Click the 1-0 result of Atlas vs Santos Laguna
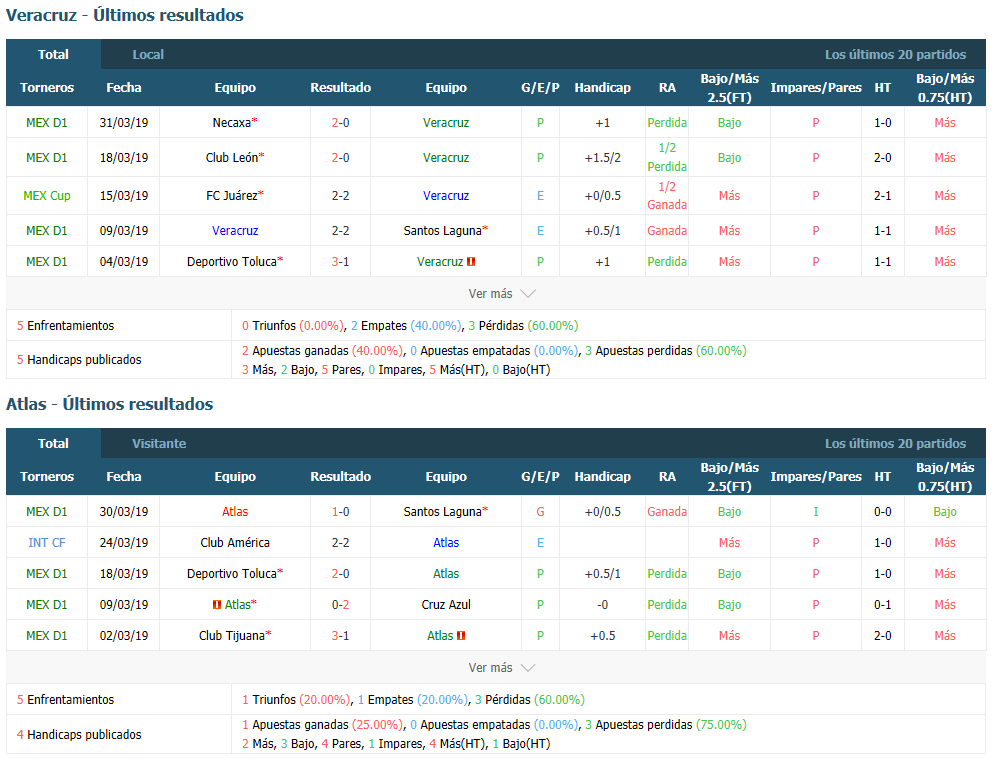 [340, 512]
